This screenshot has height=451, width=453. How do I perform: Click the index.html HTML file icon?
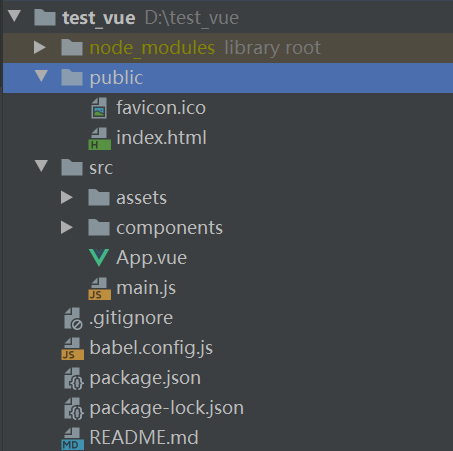(x=99, y=138)
